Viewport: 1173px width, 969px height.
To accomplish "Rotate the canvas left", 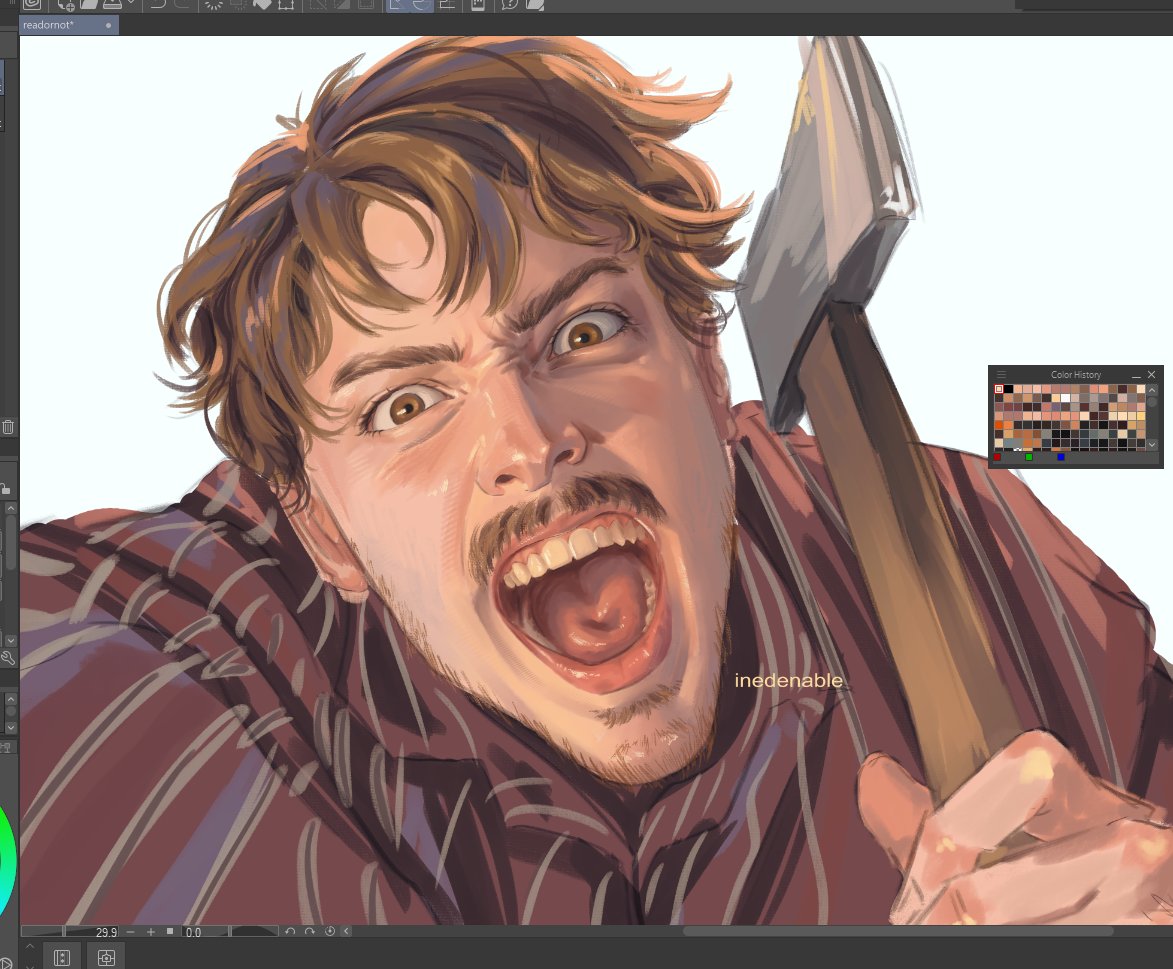I will (x=290, y=932).
